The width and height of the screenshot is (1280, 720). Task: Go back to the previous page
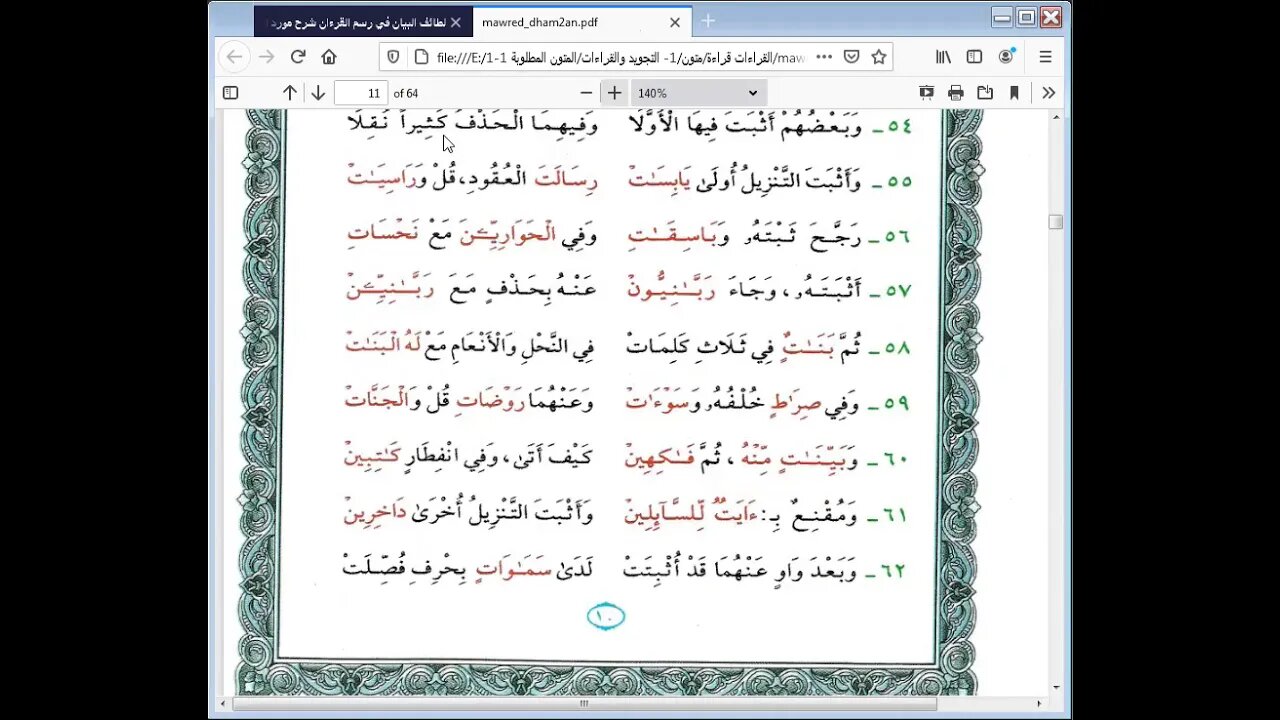[234, 57]
